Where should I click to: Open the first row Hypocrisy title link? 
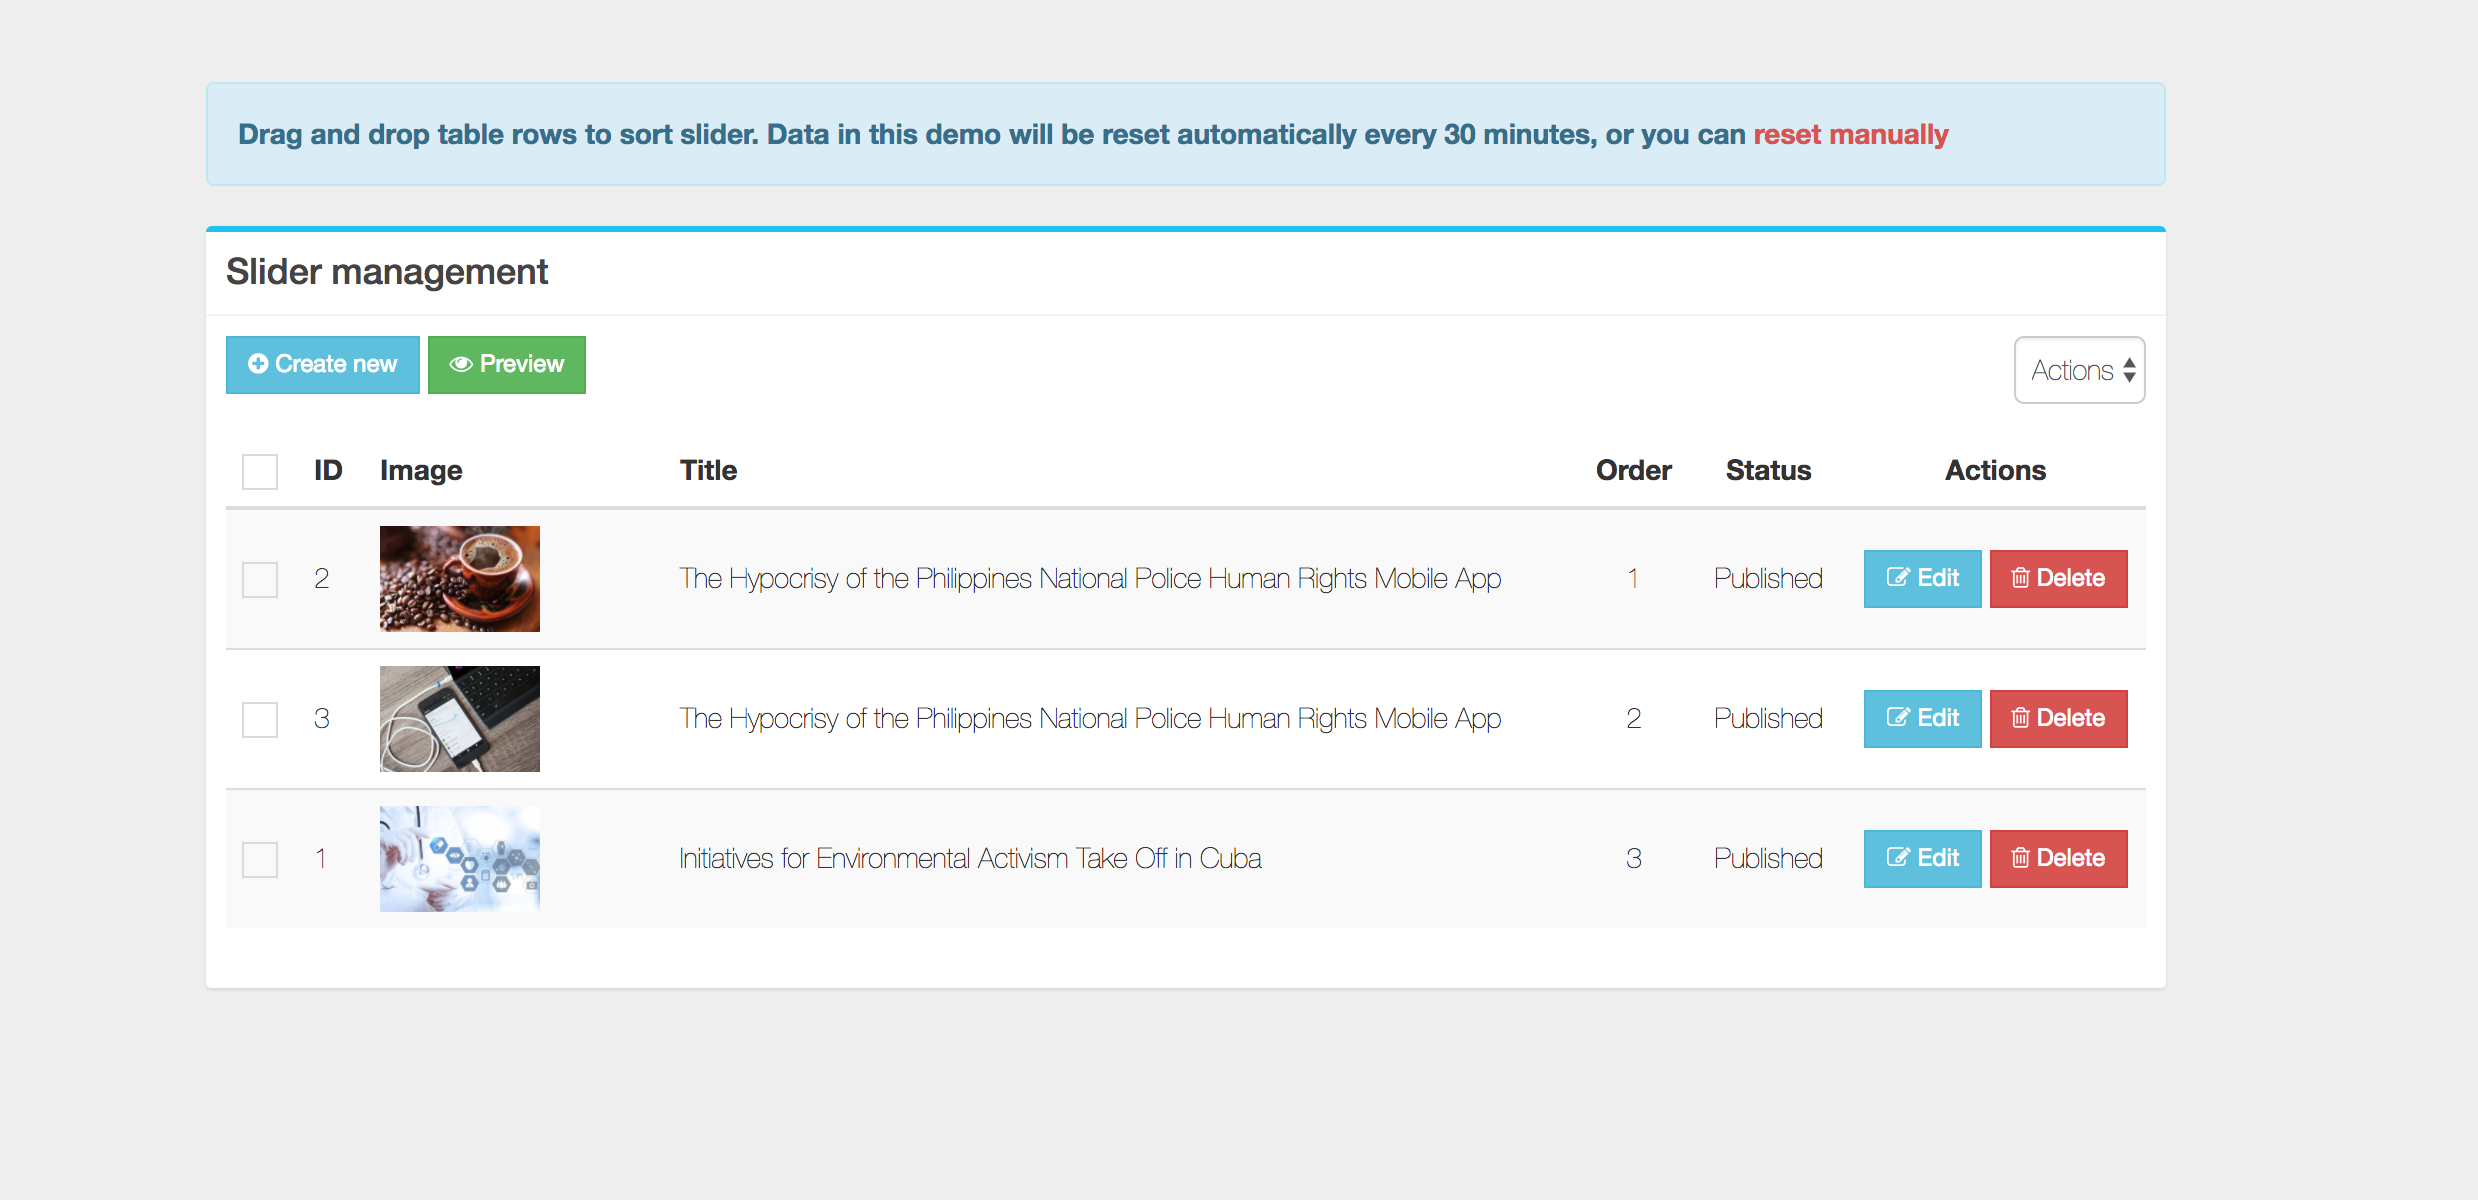(x=1089, y=578)
